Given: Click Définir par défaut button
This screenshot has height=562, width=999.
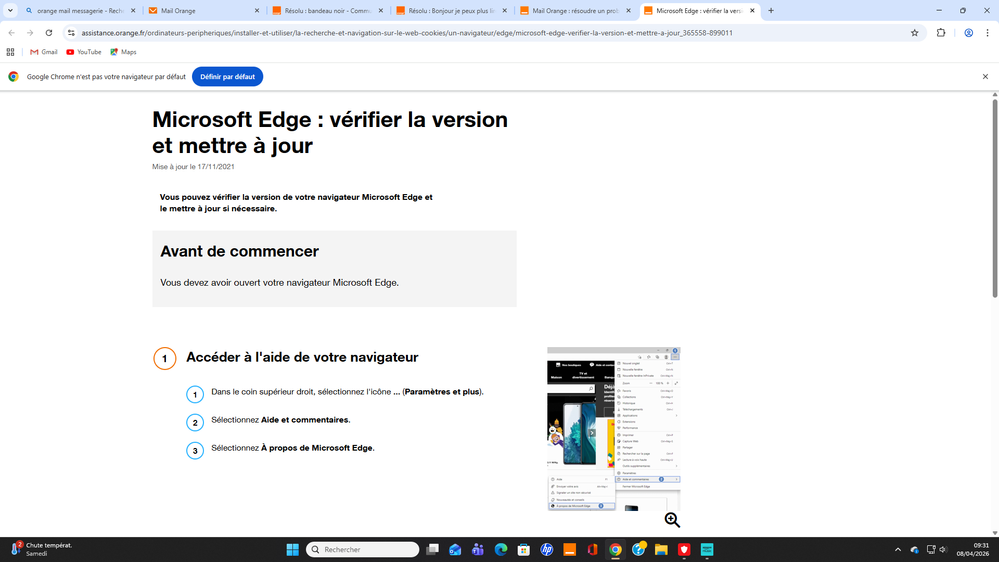Looking at the screenshot, I should (227, 76).
